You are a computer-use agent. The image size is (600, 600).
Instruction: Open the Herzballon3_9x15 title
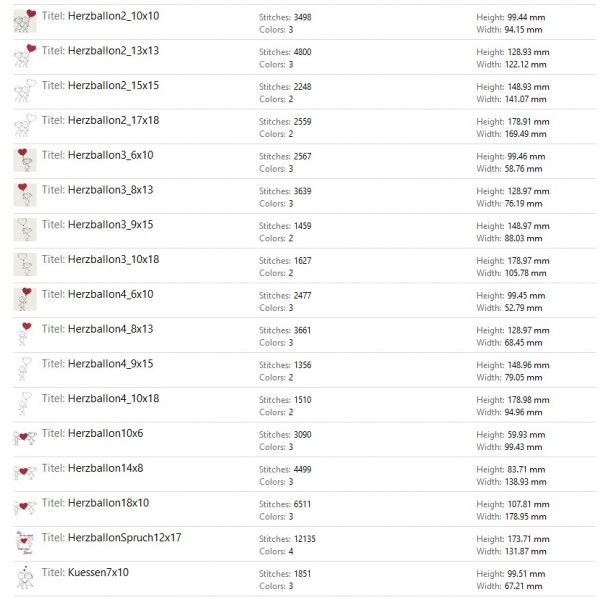pos(110,225)
